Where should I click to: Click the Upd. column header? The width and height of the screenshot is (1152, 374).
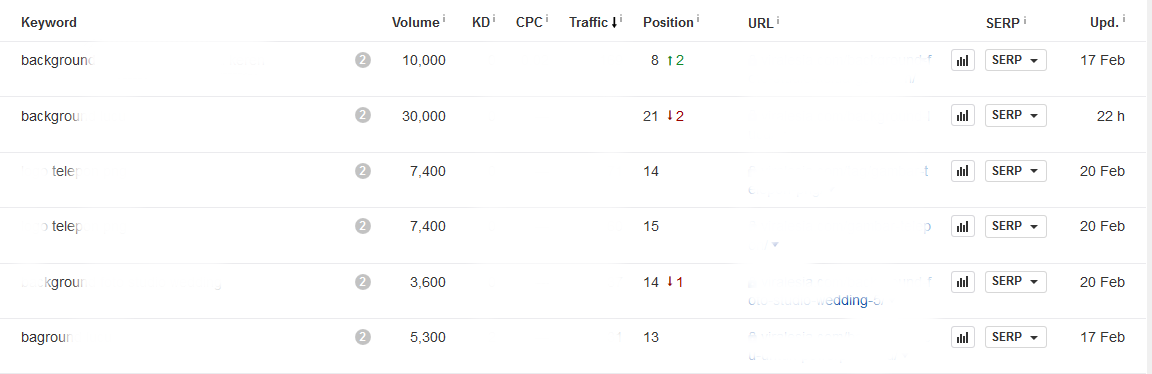(1104, 22)
